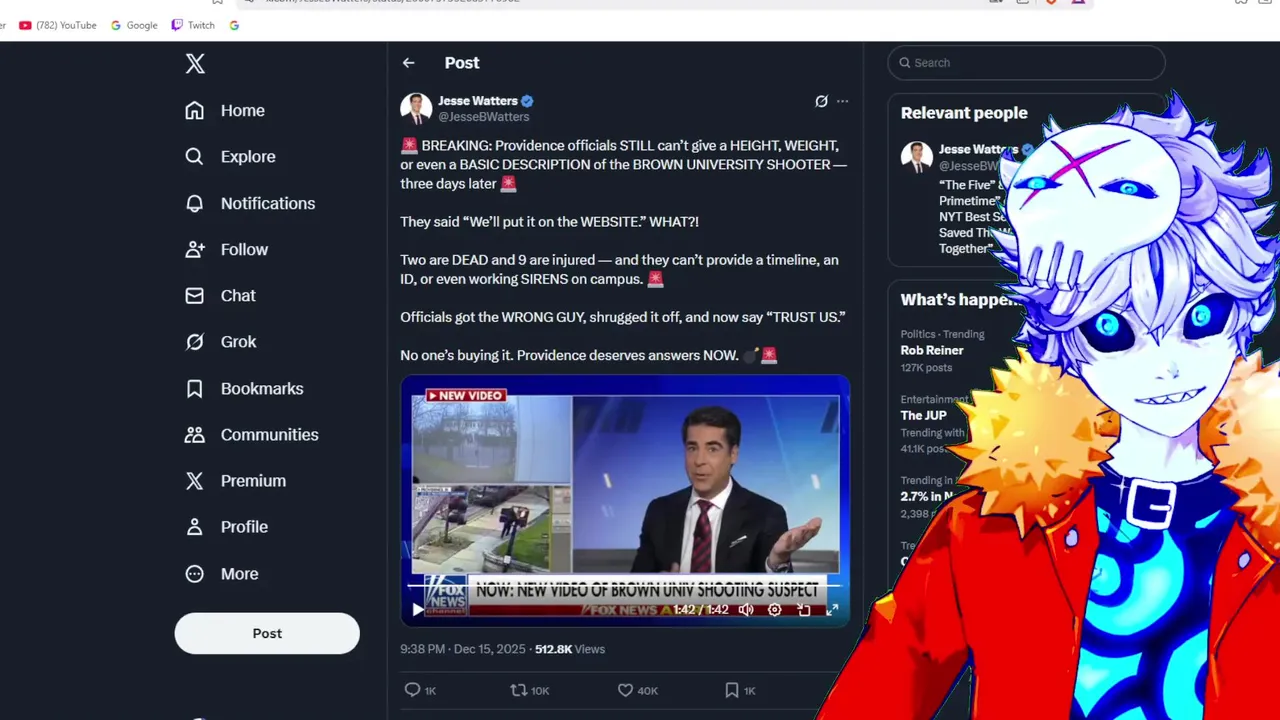Viewport: 1280px width, 720px height.
Task: Bookmark the post with 1K bookmarks
Action: [x=740, y=690]
